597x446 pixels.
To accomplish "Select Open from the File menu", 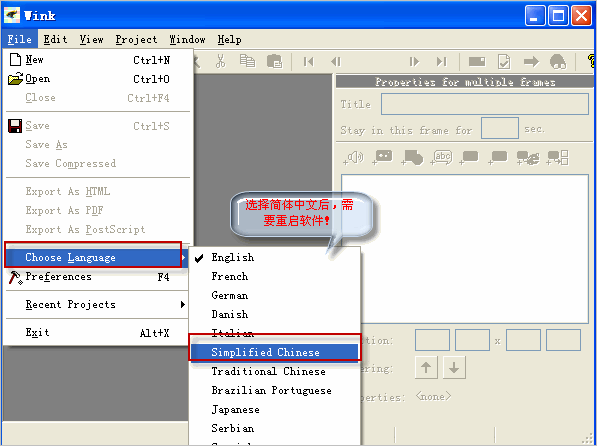I will click(97, 79).
